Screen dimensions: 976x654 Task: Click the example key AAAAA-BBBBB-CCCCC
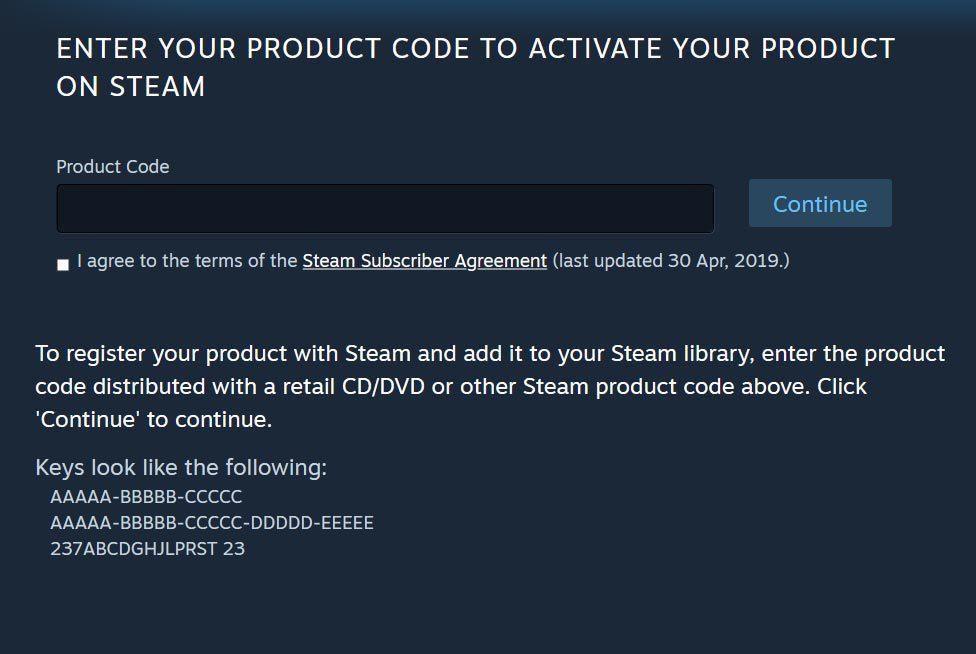(x=146, y=497)
